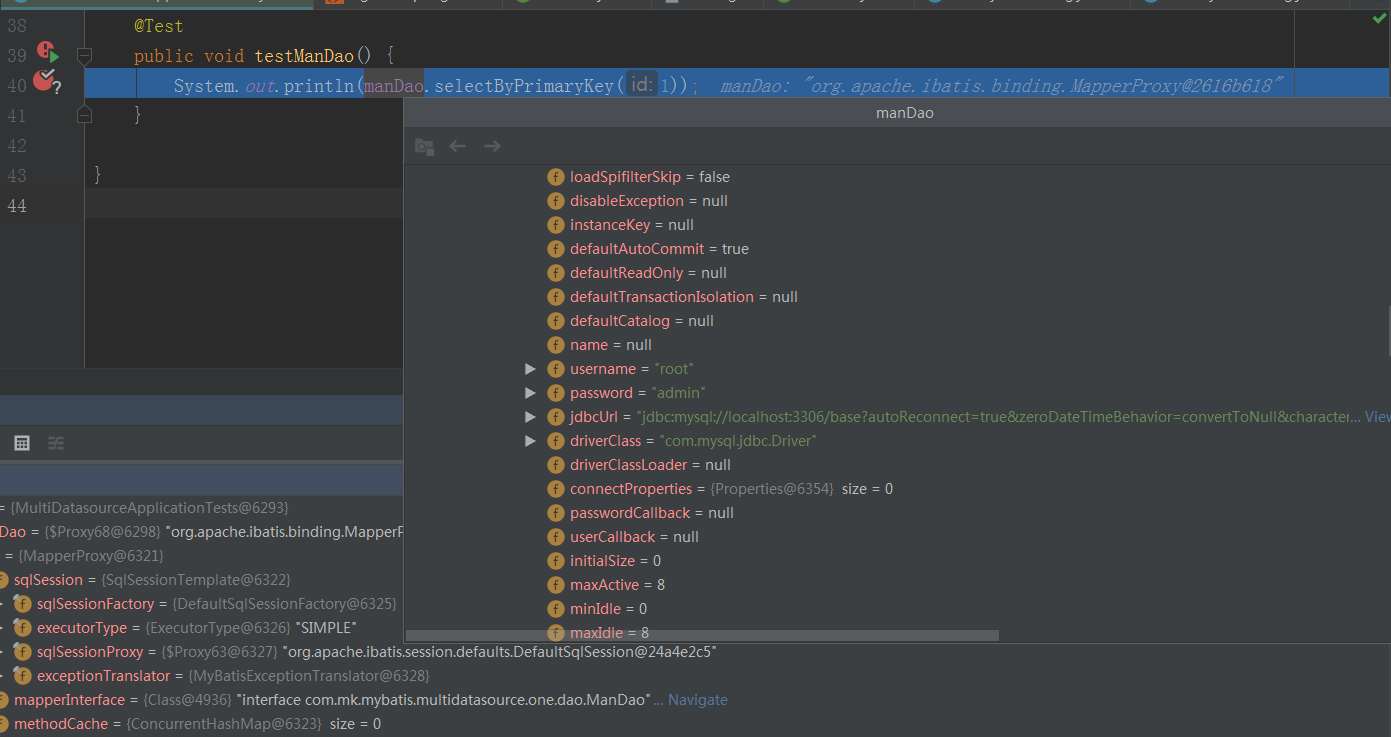
Task: Expand the driverClass field node
Action: [531, 441]
